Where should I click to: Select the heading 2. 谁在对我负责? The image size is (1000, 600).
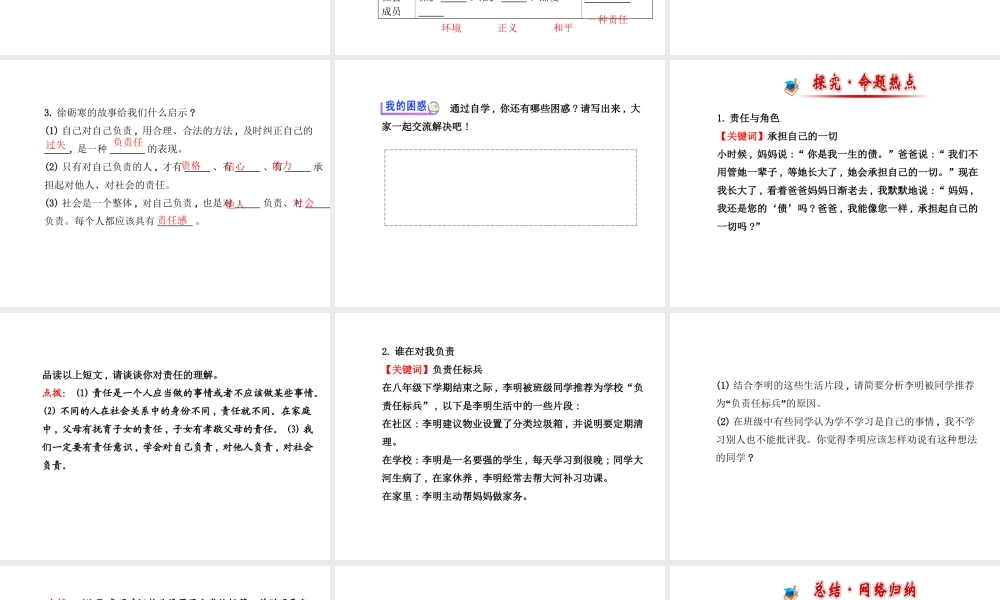[x=418, y=351]
